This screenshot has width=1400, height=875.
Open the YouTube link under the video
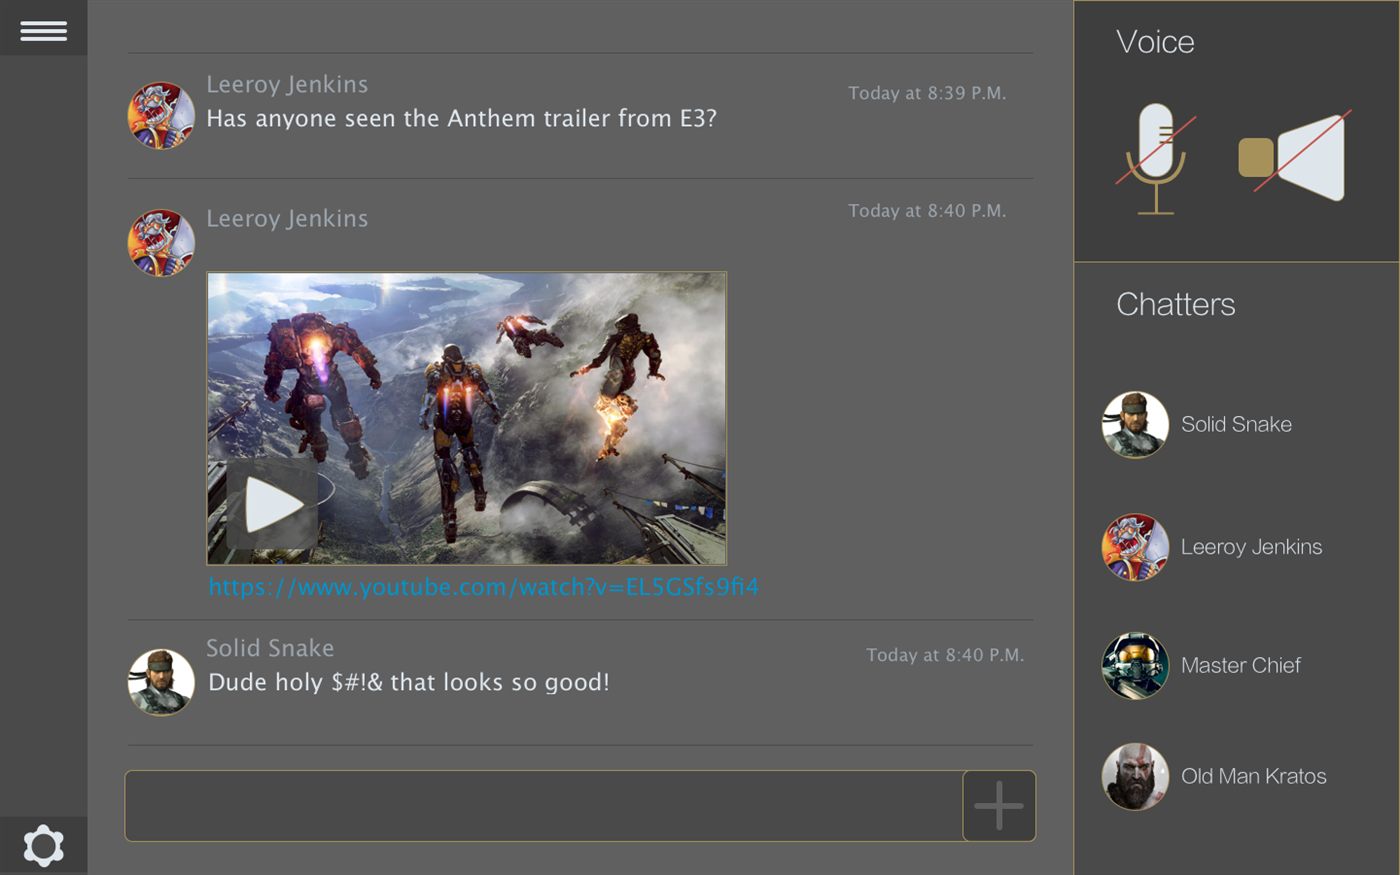pos(483,587)
